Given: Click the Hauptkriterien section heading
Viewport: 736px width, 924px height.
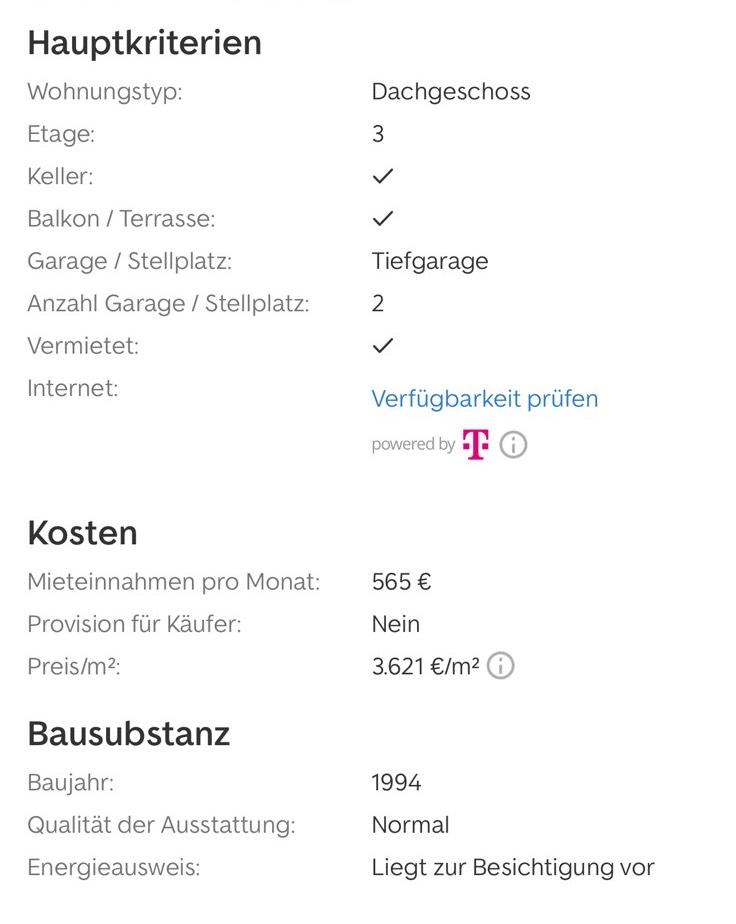Looking at the screenshot, I should click(144, 43).
